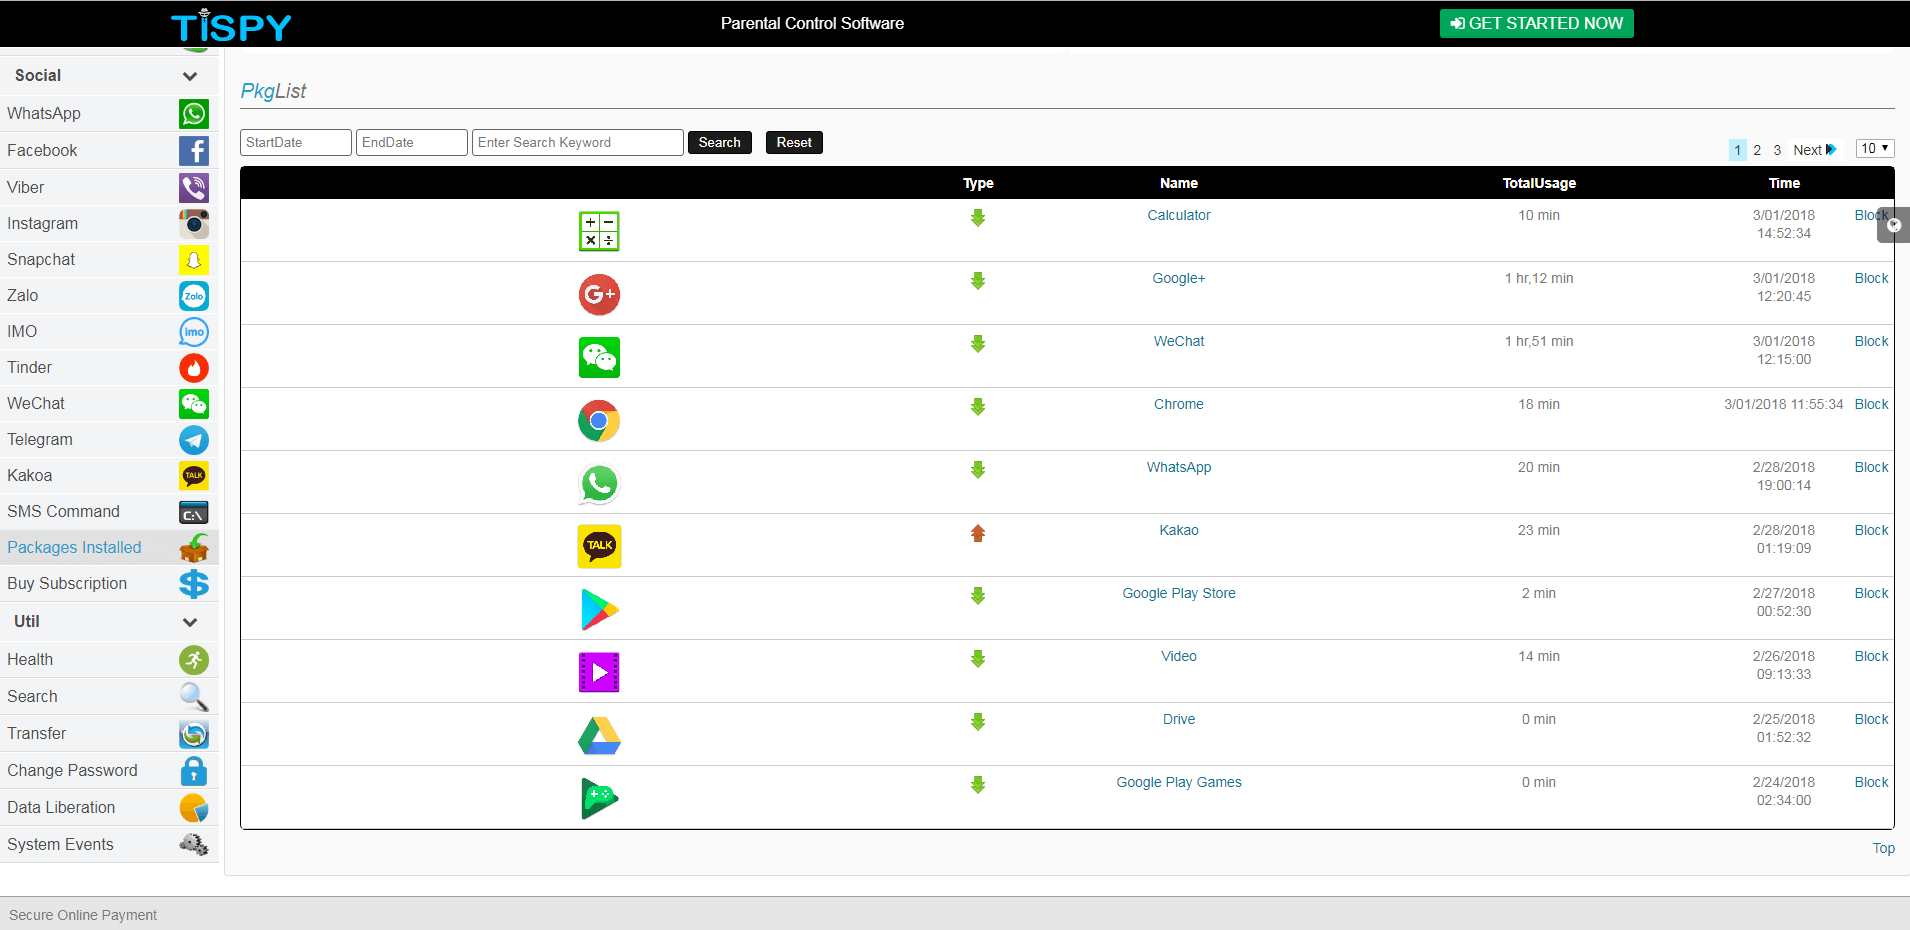Open Snapchat icon in sidebar
The height and width of the screenshot is (930, 1910).
coord(194,260)
